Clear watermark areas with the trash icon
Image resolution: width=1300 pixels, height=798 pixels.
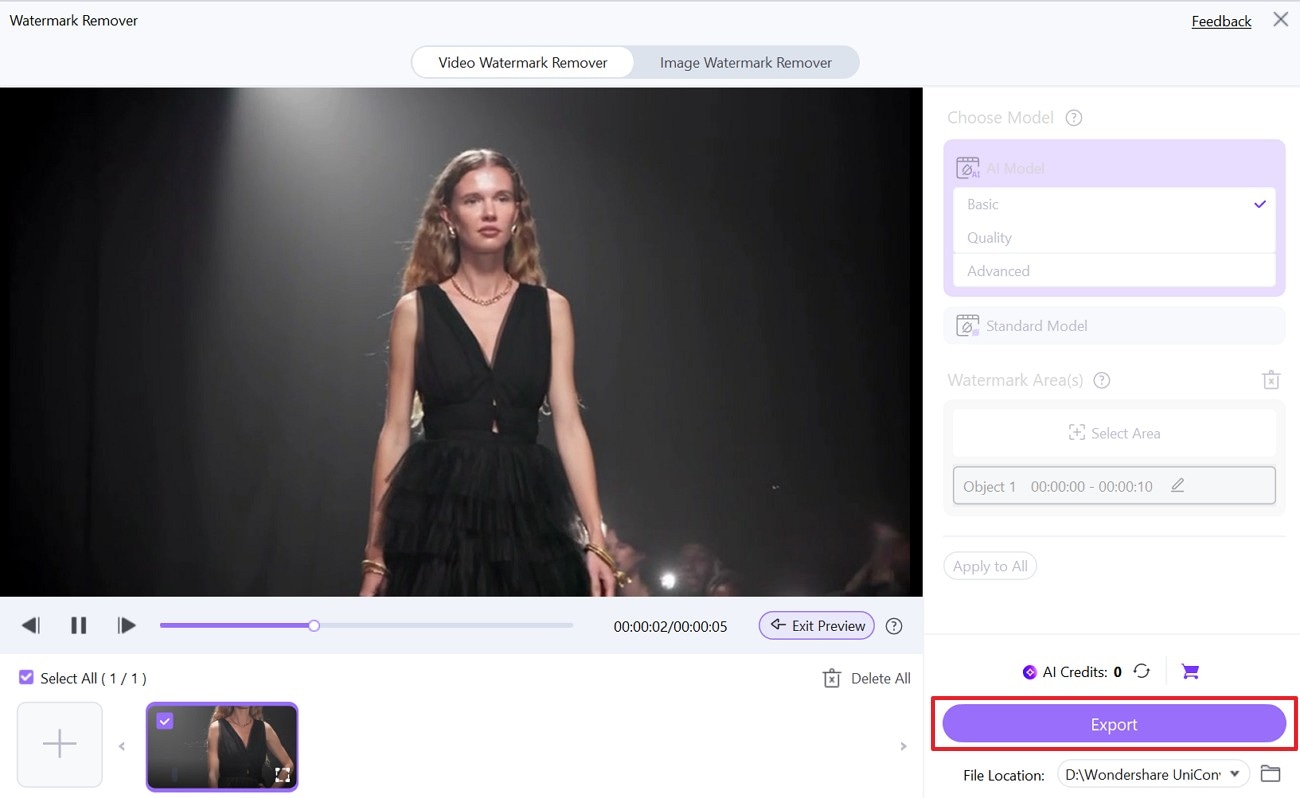(x=1271, y=380)
